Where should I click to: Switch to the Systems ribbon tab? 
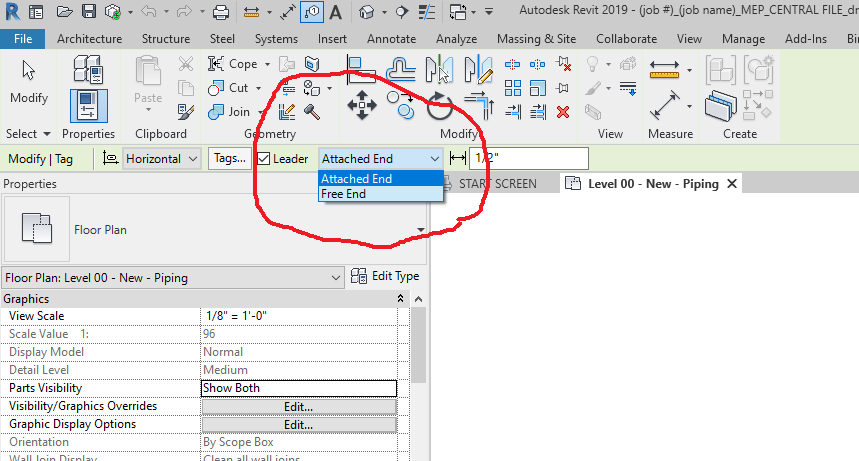coord(276,39)
